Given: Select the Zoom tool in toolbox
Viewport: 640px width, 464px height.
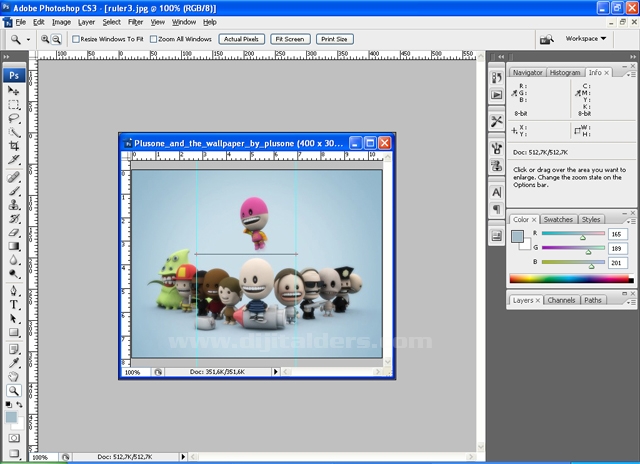Looking at the screenshot, I should pos(14,391).
